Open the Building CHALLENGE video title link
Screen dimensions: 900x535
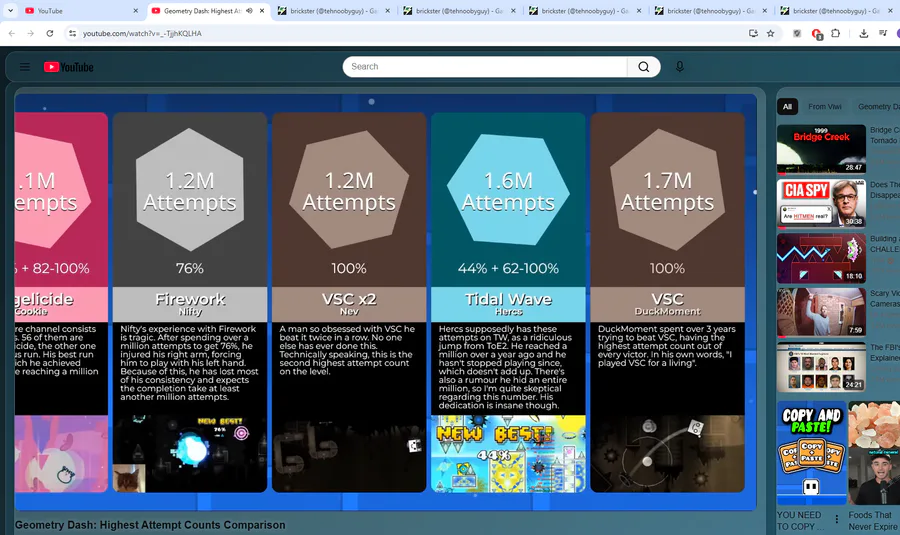pos(885,244)
